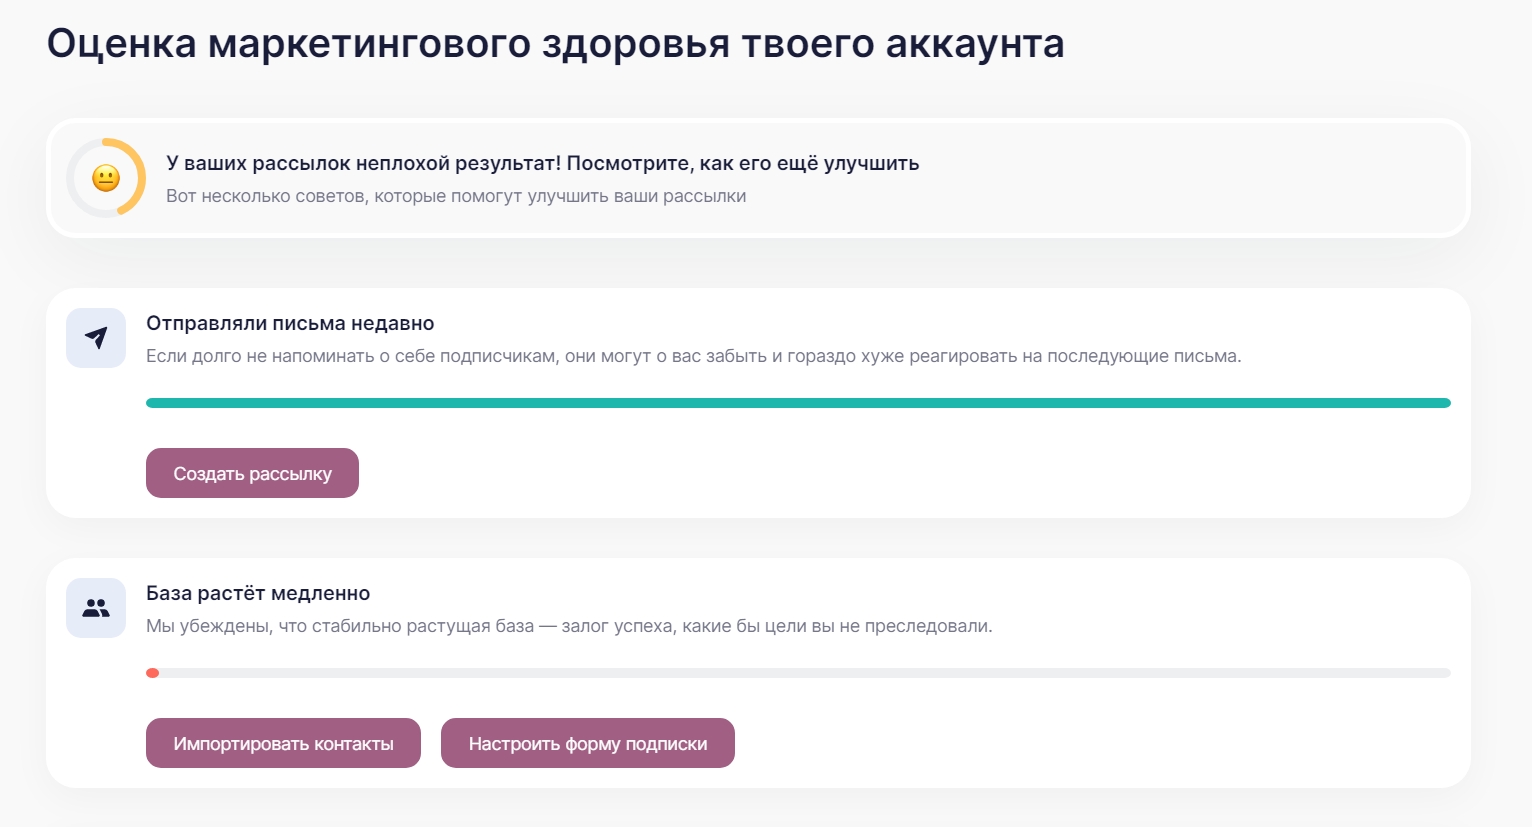This screenshot has height=827, width=1532.
Task: Click the page title Оценка маркетингового здоровья
Action: [x=555, y=44]
